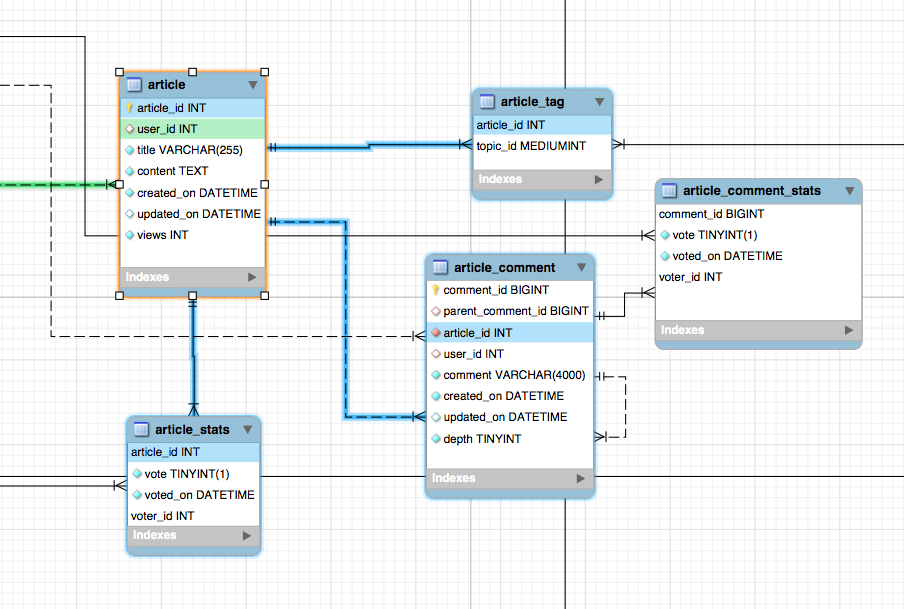Click the diamond icon beside voted_on in article_stats
Viewport: 904px width, 609px height.
[137, 495]
